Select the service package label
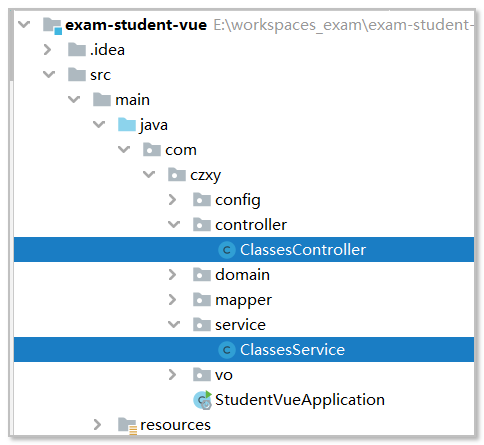The width and height of the screenshot is (484, 445). [240, 325]
